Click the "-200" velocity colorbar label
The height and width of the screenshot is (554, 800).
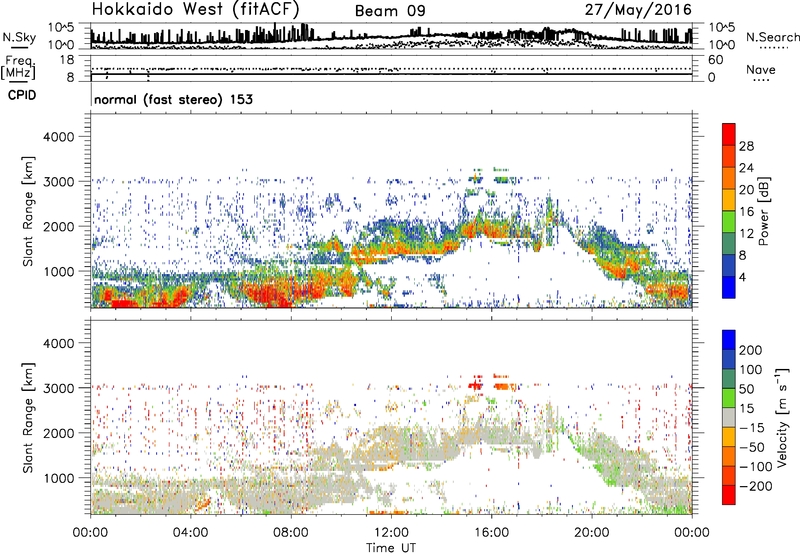click(756, 486)
